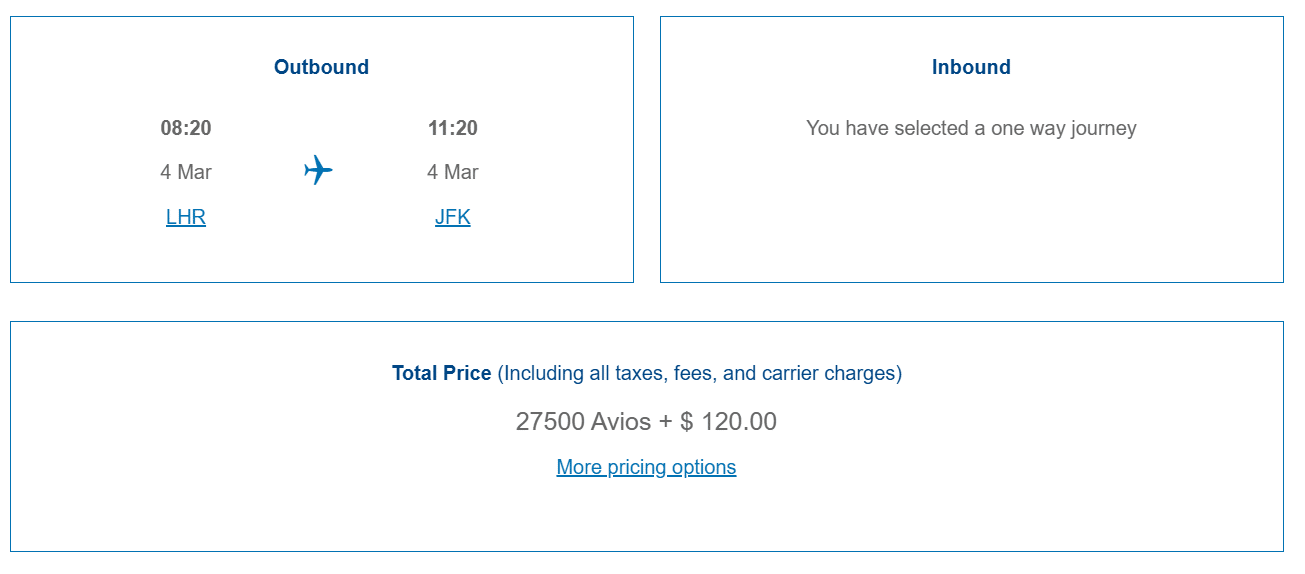The image size is (1305, 574).
Task: Click the 4 Mar date under 08:20
Action: coord(186,172)
